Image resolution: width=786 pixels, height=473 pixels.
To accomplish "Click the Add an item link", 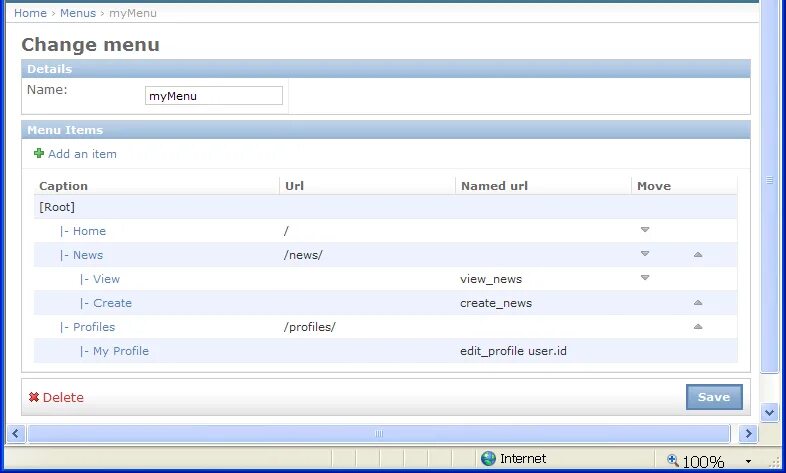I will coord(82,154).
